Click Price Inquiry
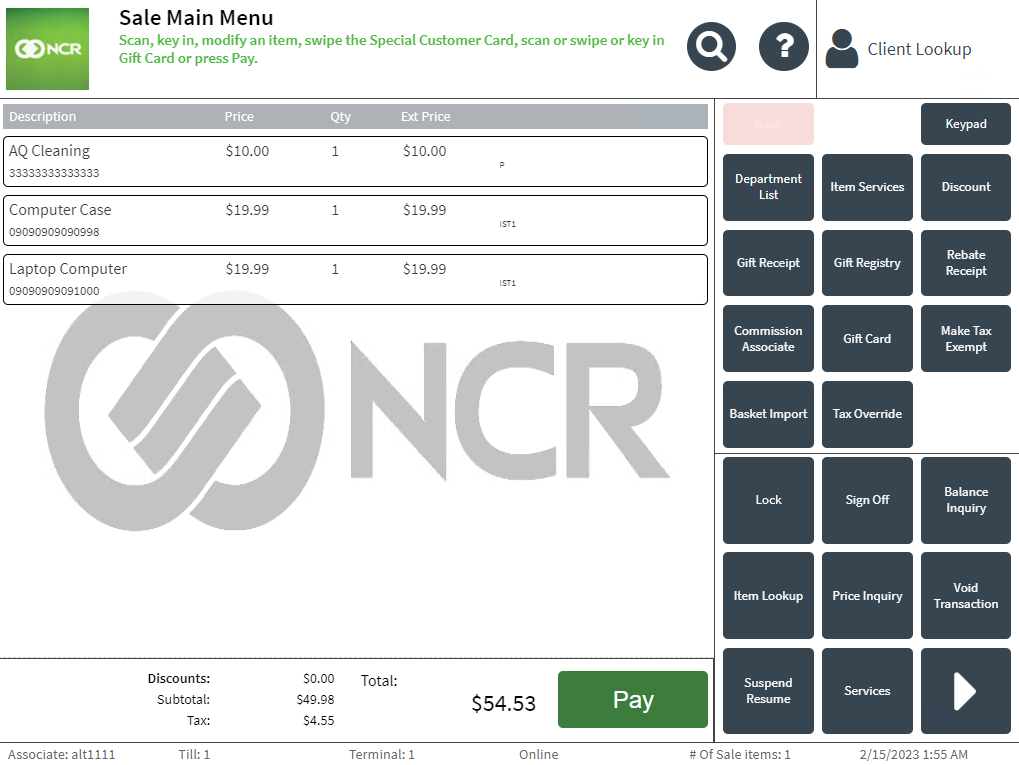Screen dimensions: 1019x765 [x=867, y=595]
